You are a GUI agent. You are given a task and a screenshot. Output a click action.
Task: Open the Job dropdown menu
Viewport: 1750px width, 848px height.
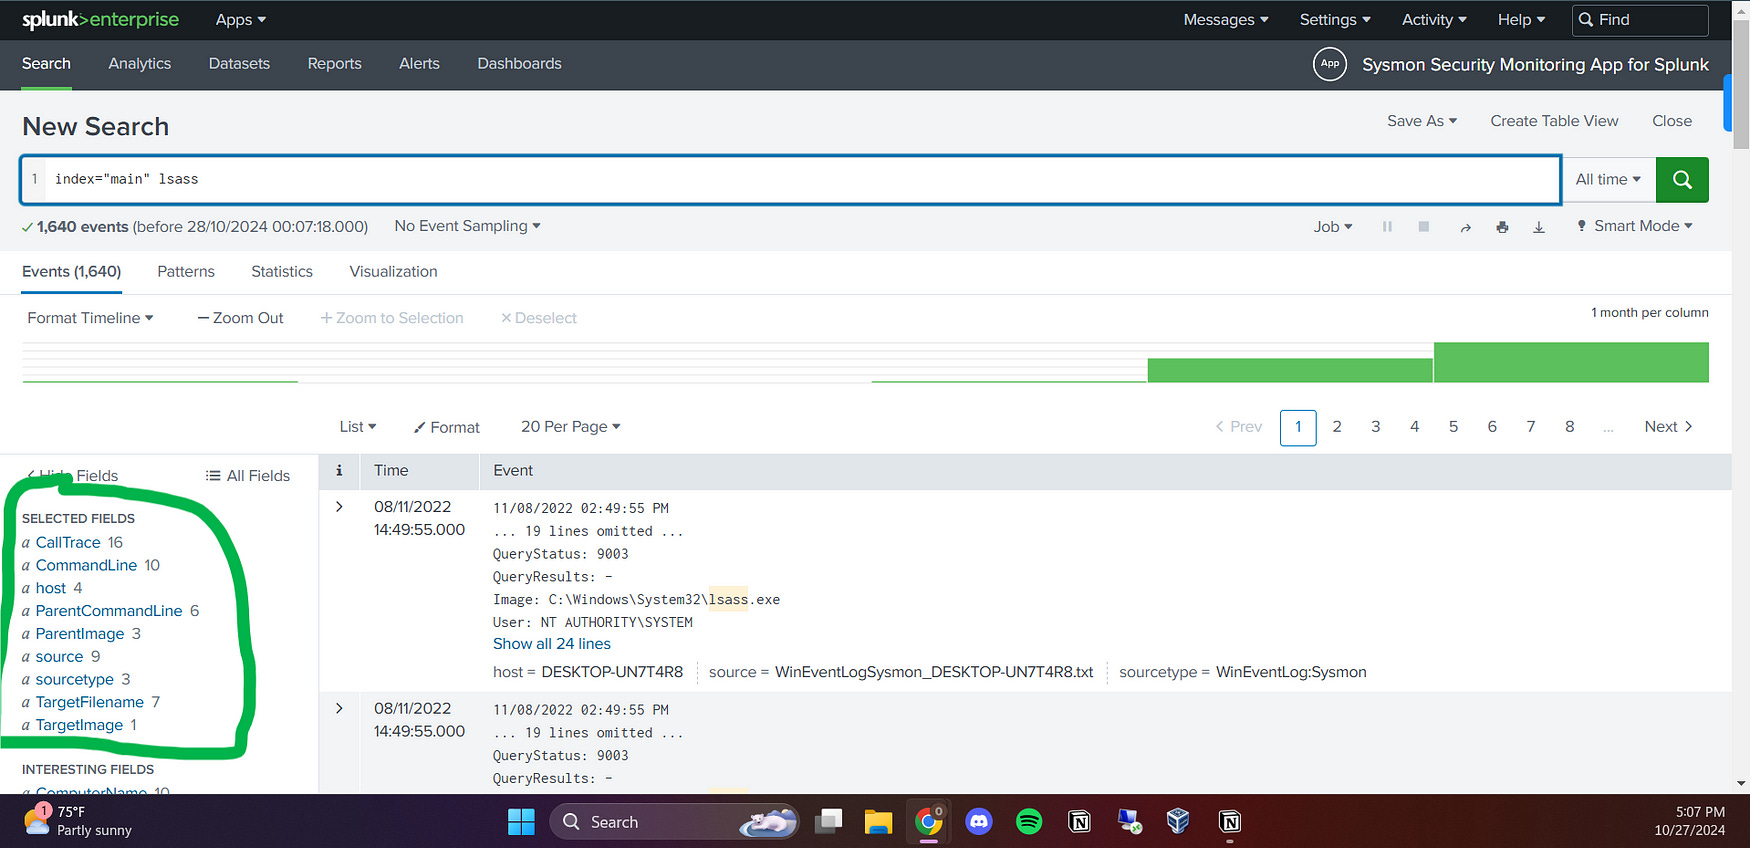tap(1333, 227)
